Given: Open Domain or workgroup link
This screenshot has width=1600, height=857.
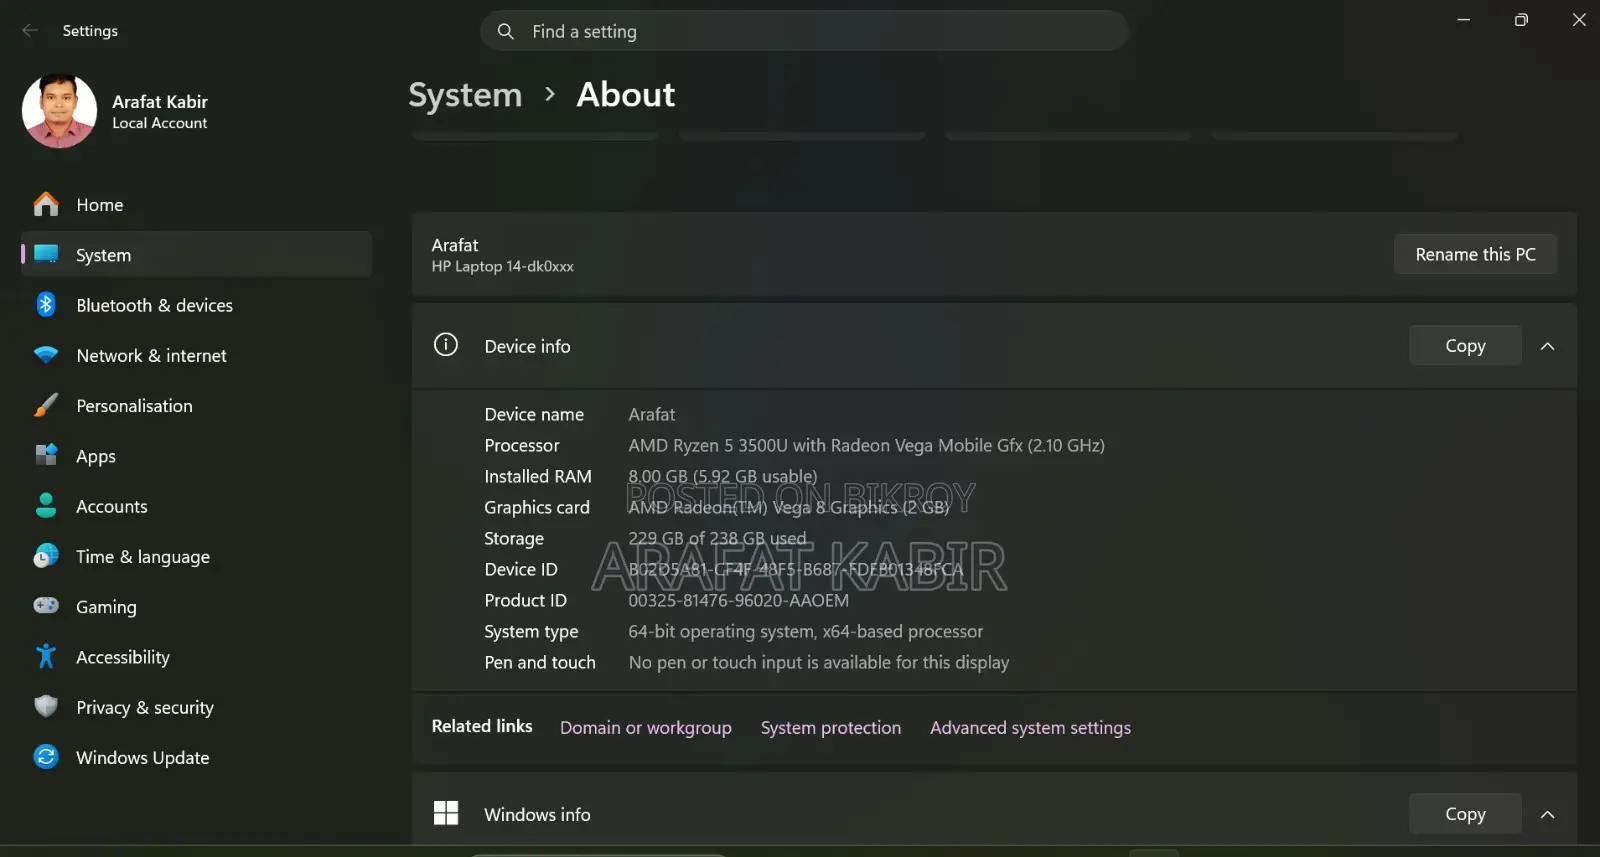Looking at the screenshot, I should tap(646, 727).
